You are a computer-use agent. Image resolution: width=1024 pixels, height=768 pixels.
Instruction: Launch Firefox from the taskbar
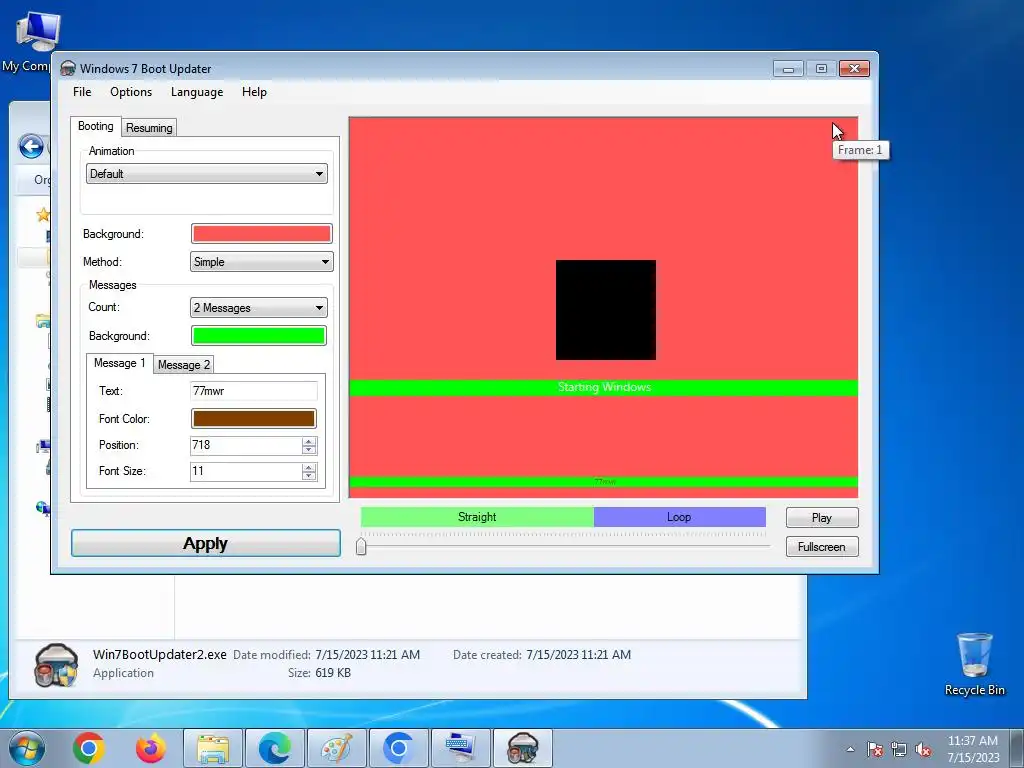tap(151, 748)
